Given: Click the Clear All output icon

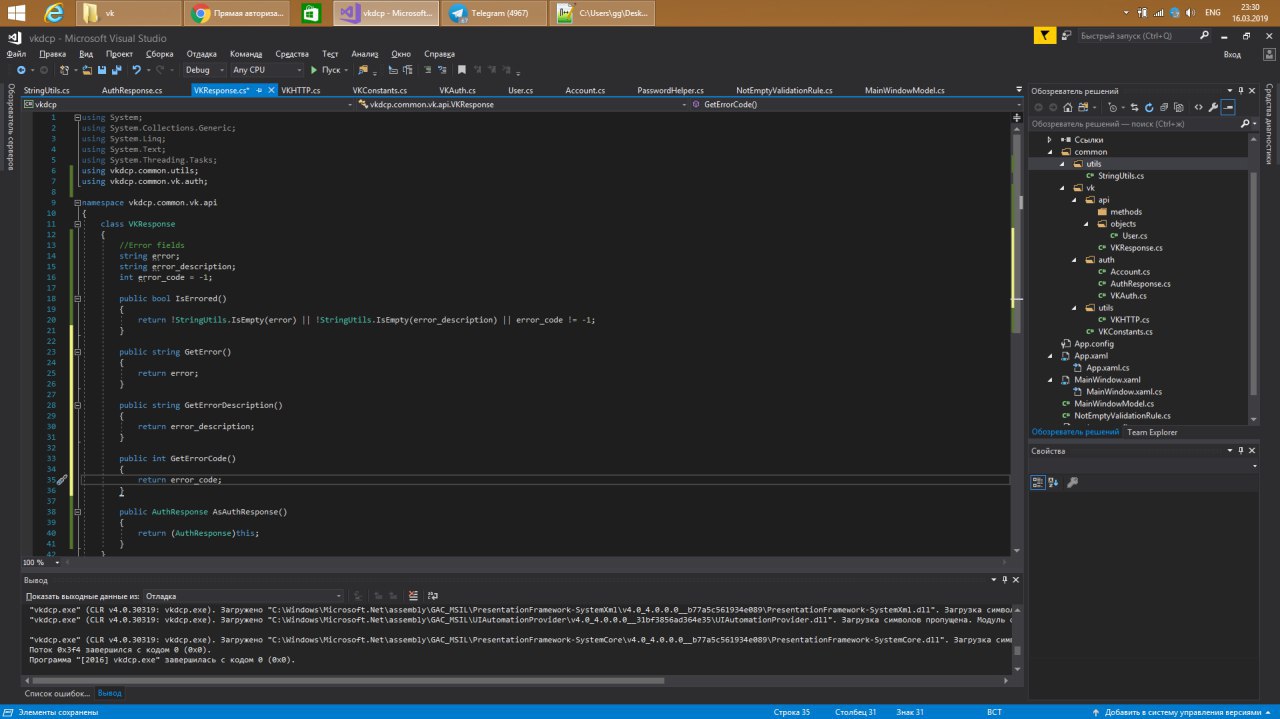Looking at the screenshot, I should tap(413, 595).
